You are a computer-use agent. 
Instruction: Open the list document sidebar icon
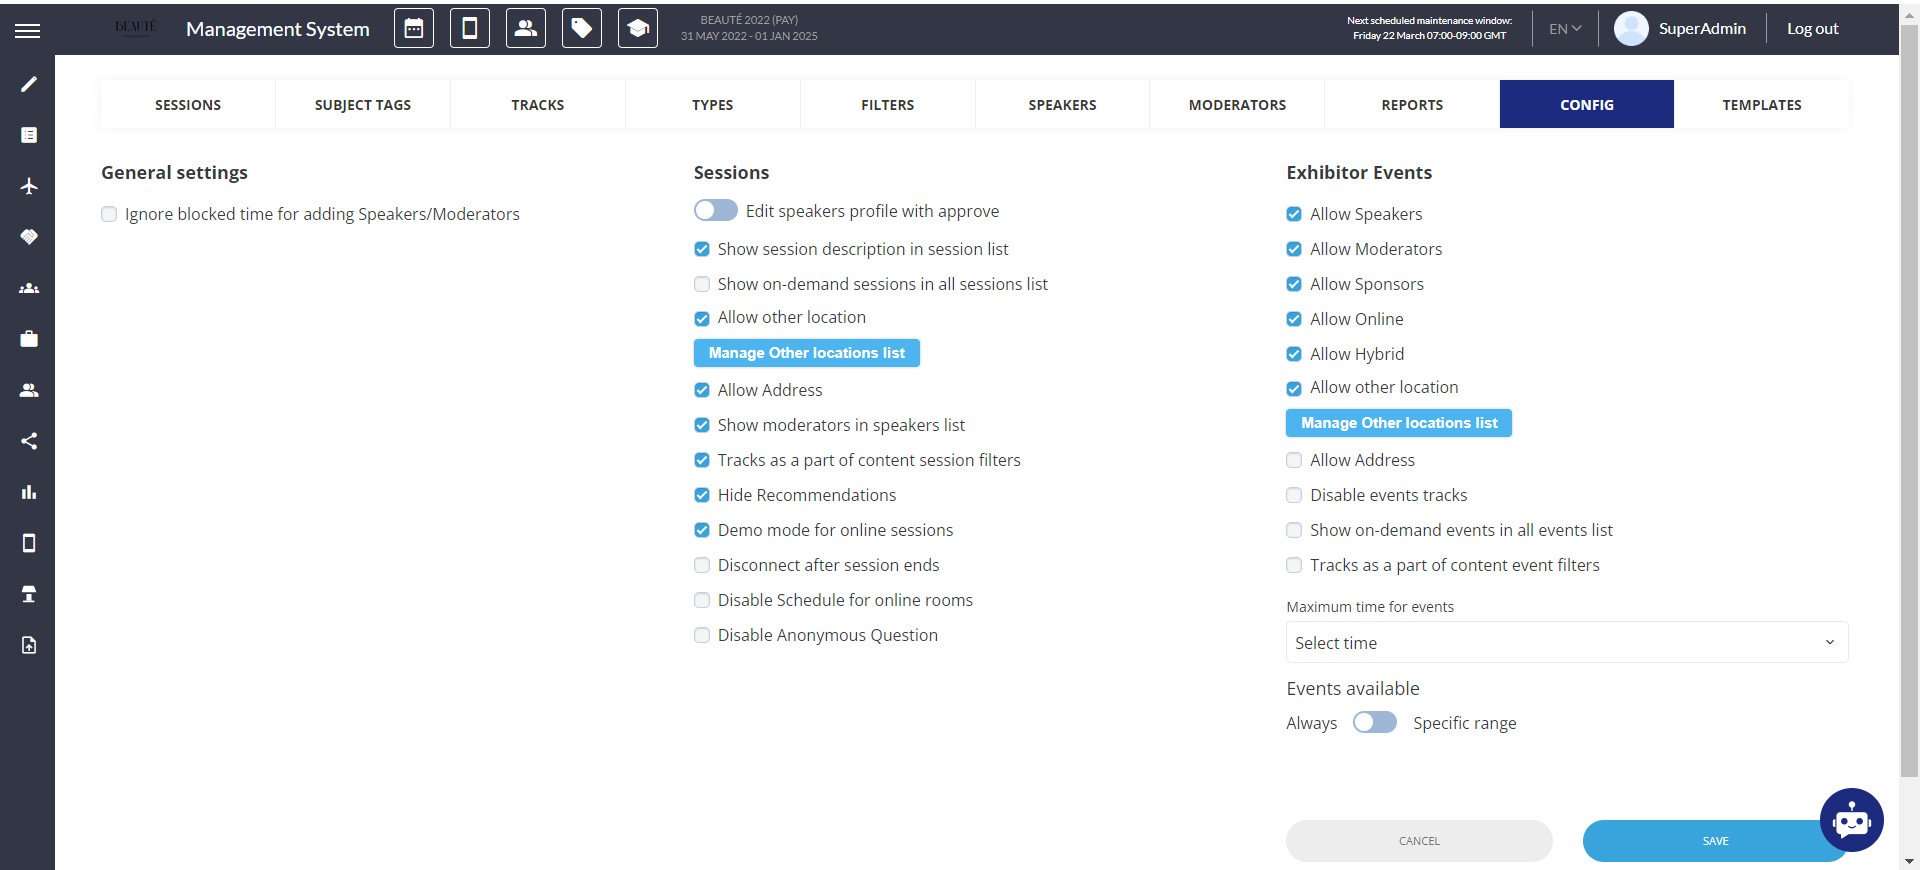coord(29,135)
